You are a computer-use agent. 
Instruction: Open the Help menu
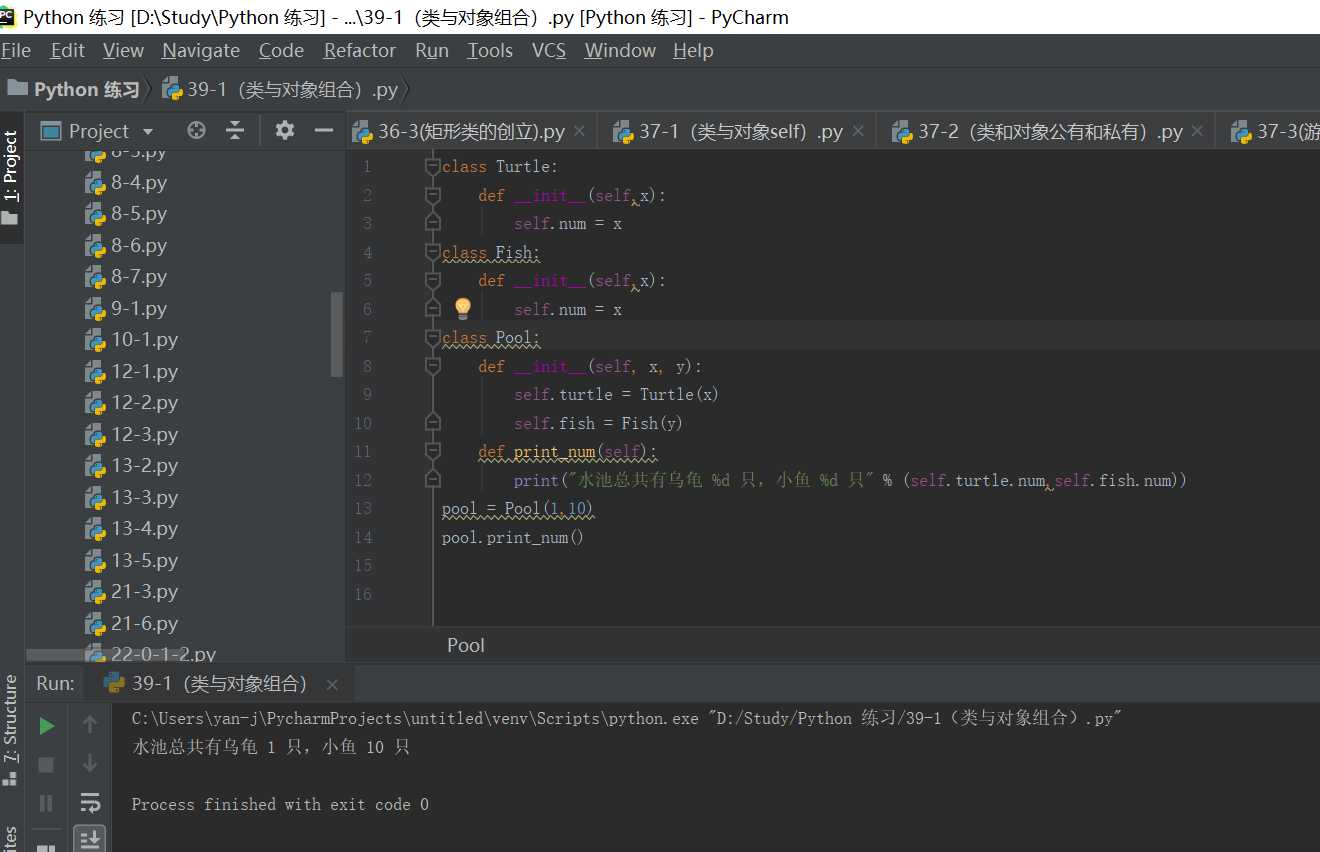tap(693, 50)
